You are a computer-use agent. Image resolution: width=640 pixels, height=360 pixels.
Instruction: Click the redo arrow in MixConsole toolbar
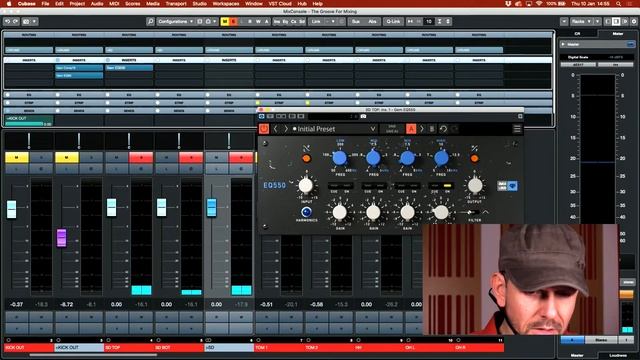[16, 21]
